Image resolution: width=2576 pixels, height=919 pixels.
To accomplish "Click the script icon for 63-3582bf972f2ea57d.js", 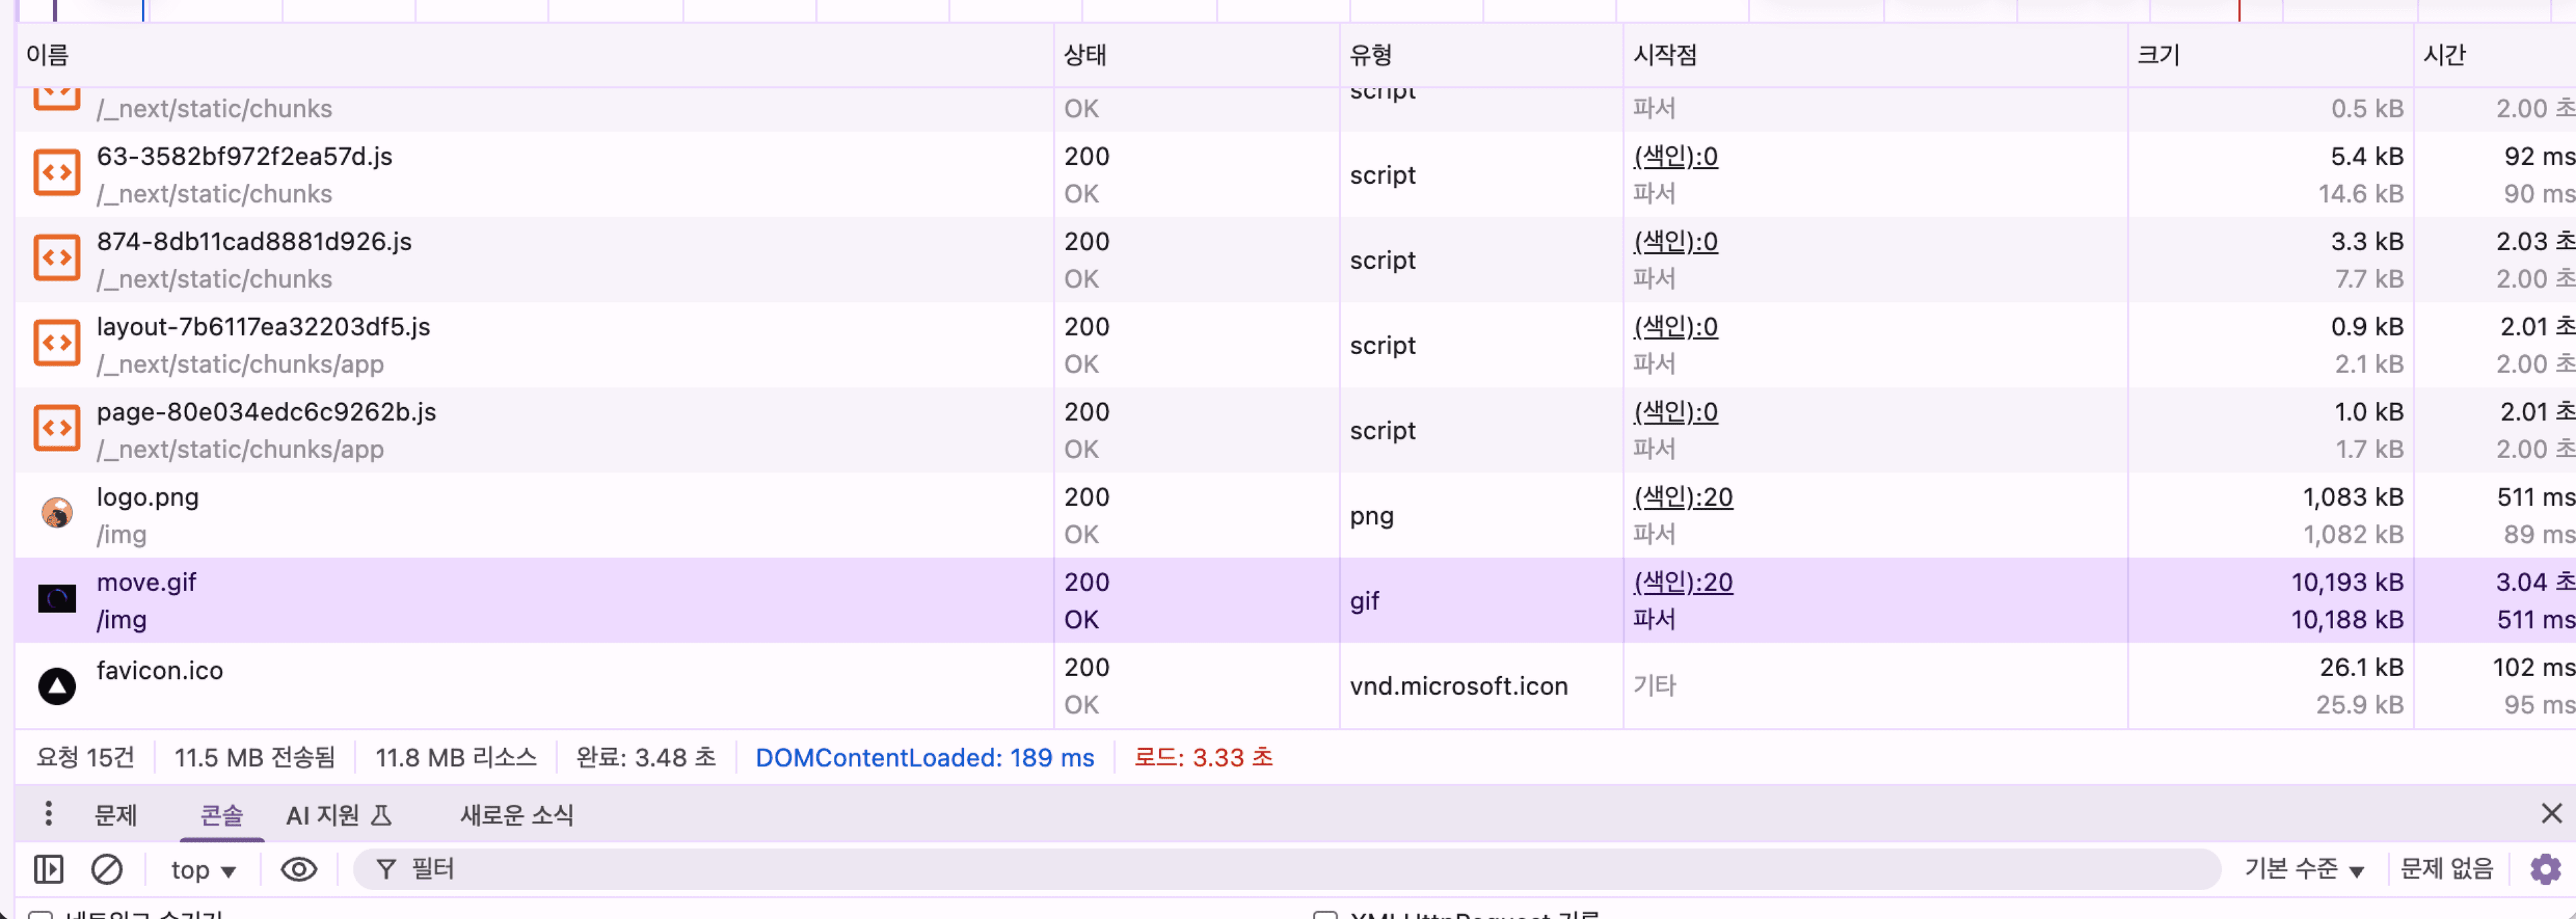I will pos(57,173).
